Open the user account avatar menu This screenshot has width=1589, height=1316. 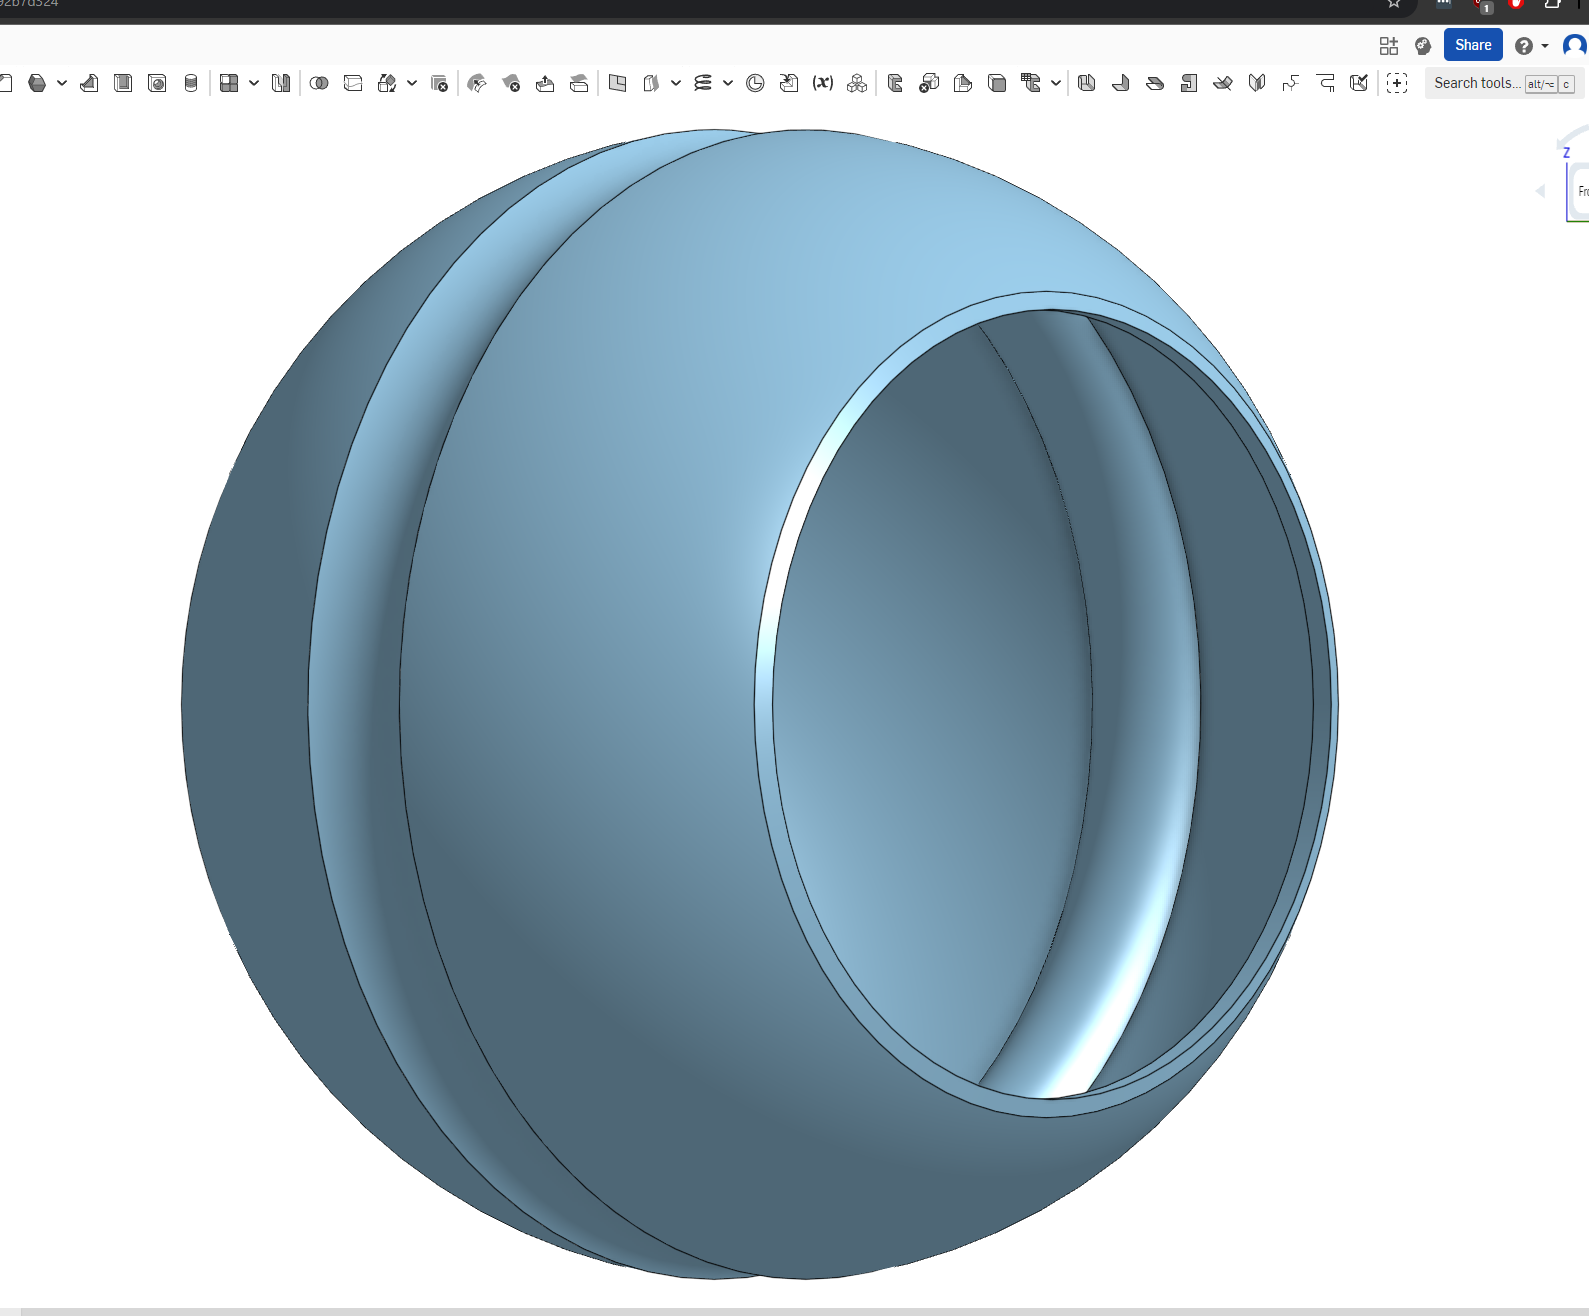[1575, 45]
